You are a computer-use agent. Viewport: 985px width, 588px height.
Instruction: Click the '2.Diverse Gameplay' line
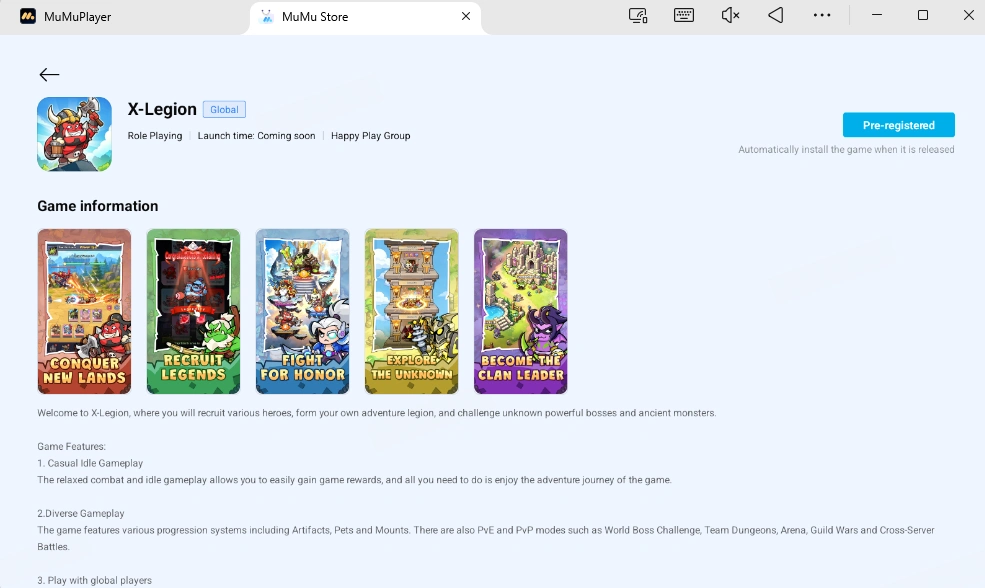80,513
